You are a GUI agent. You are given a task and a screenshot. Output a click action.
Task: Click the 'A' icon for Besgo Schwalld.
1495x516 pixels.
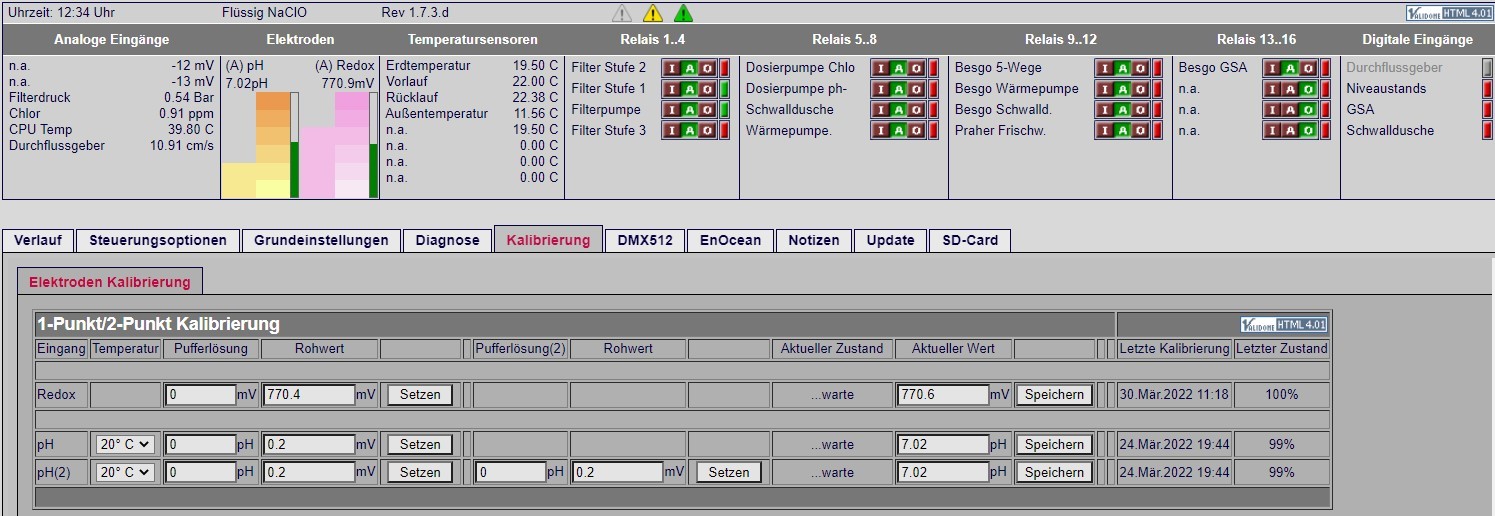pos(1123,110)
